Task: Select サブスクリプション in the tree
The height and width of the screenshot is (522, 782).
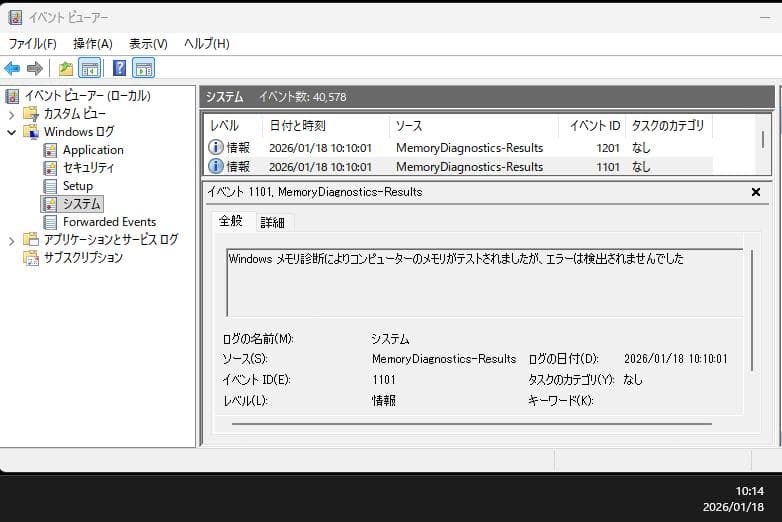Action: pos(83,258)
